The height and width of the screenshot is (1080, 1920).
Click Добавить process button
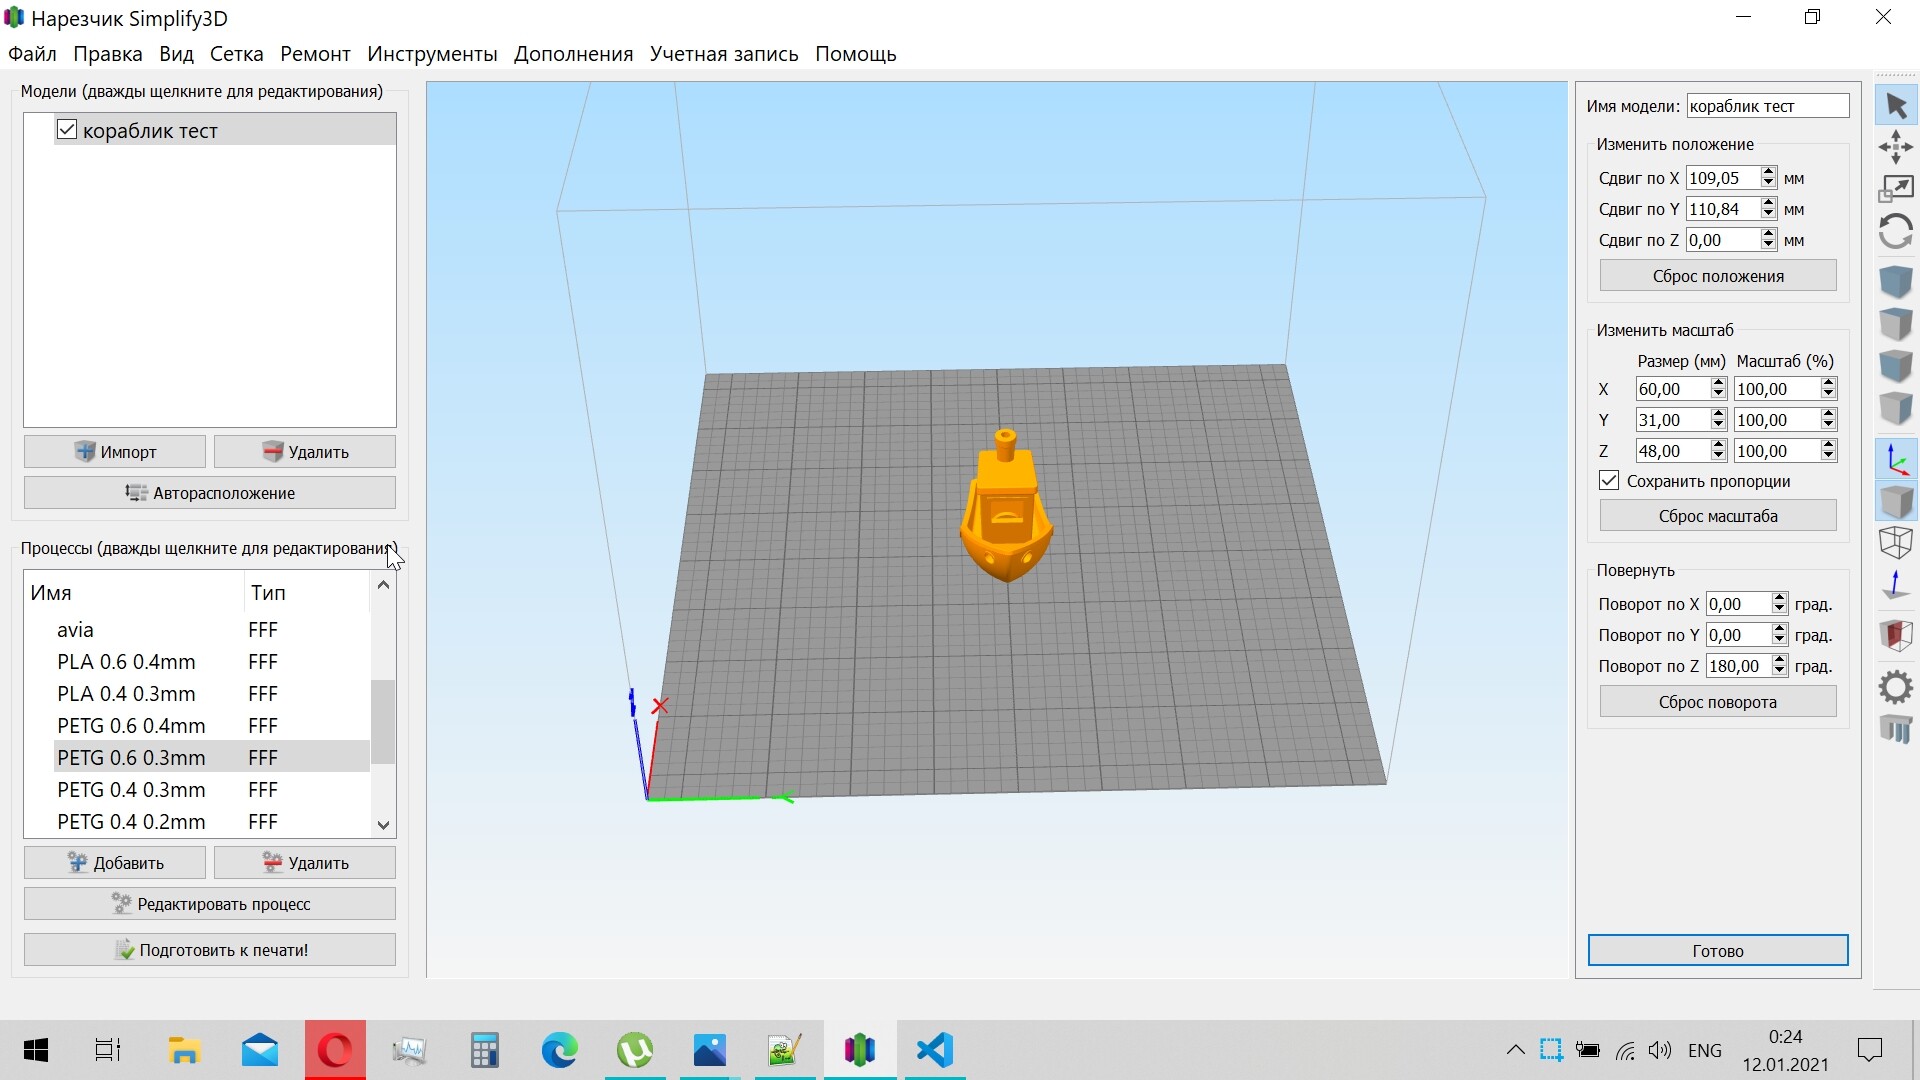115,863
